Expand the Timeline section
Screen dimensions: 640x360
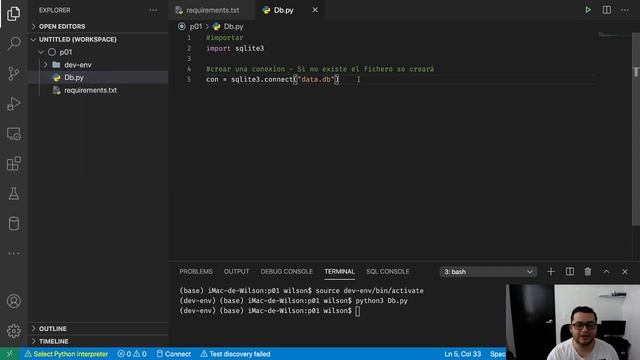click(x=98, y=341)
